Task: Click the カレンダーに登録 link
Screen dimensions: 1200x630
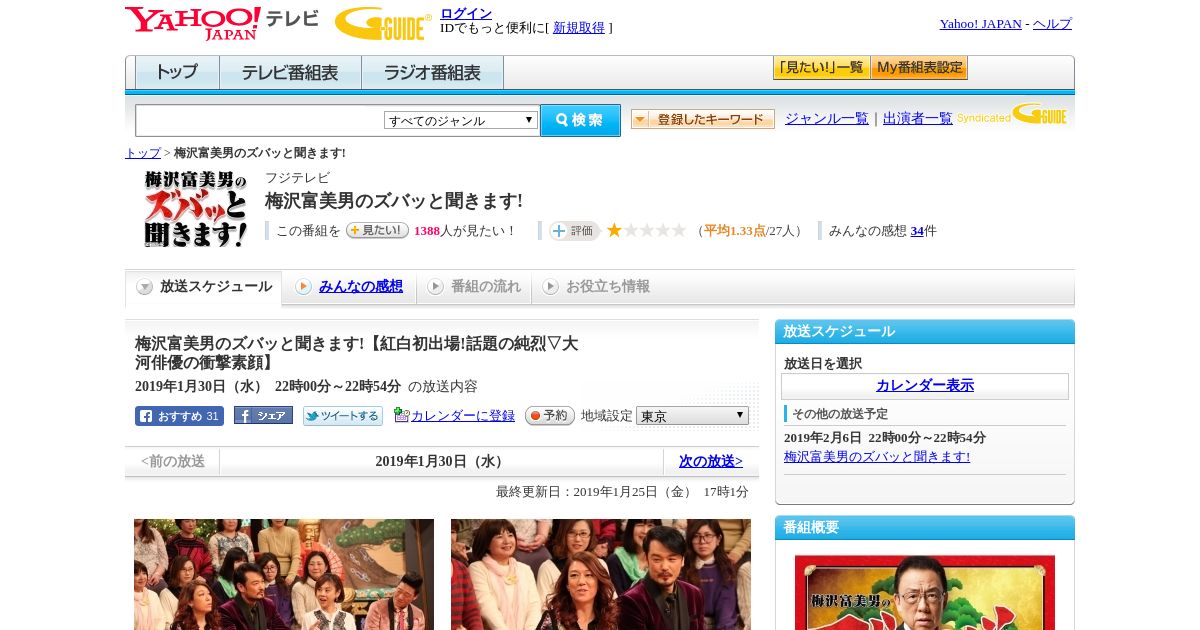Action: tap(463, 416)
